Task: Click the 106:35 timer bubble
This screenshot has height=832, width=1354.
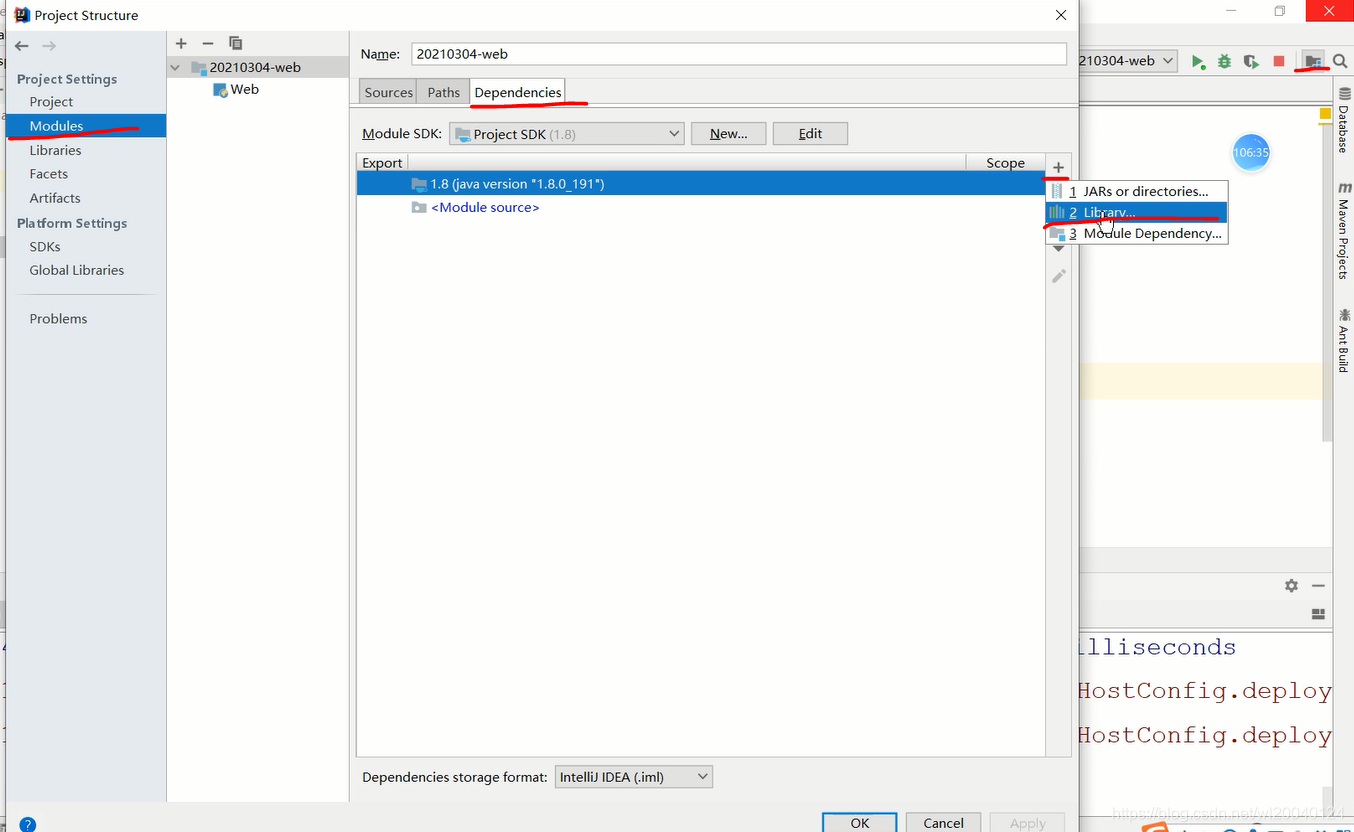Action: pos(1250,153)
